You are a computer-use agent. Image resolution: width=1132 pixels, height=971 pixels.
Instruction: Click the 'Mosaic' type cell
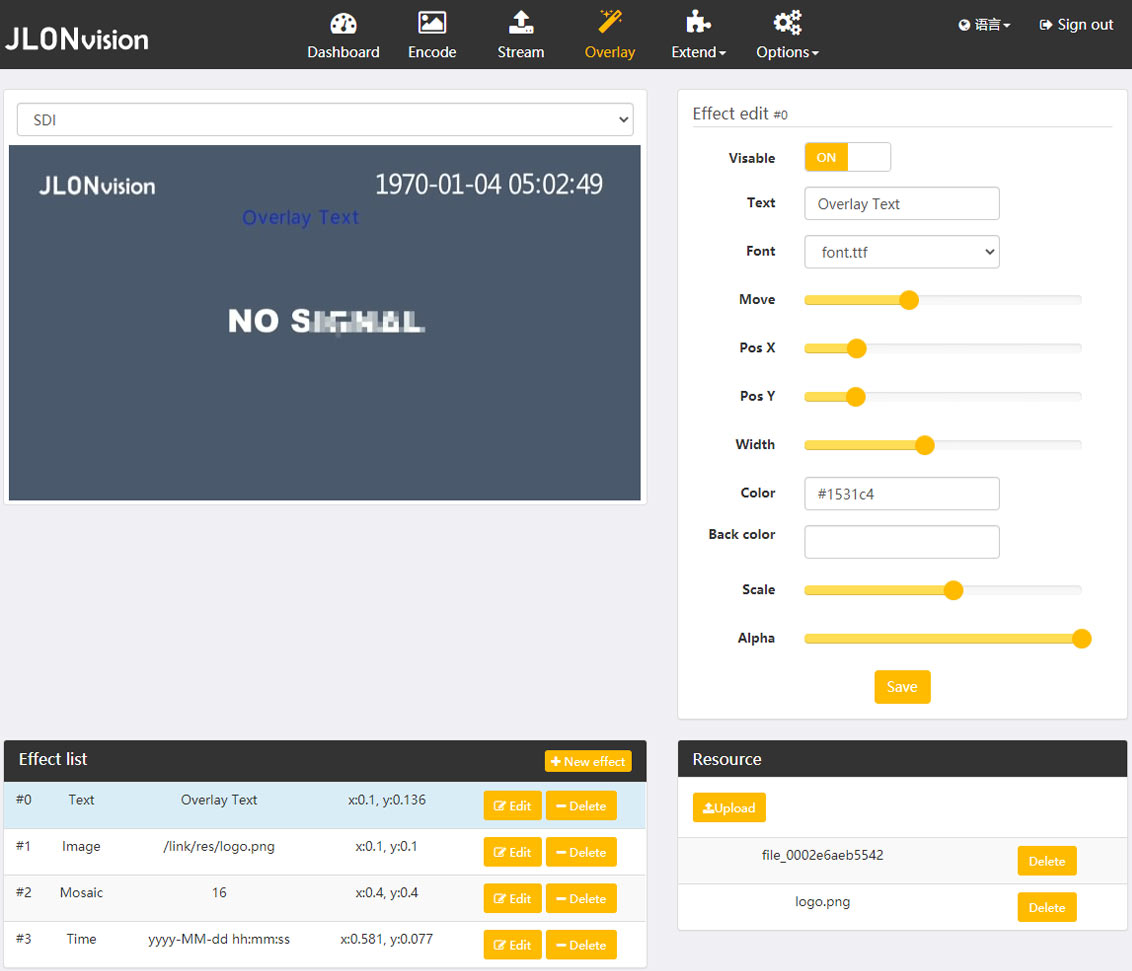(x=81, y=892)
